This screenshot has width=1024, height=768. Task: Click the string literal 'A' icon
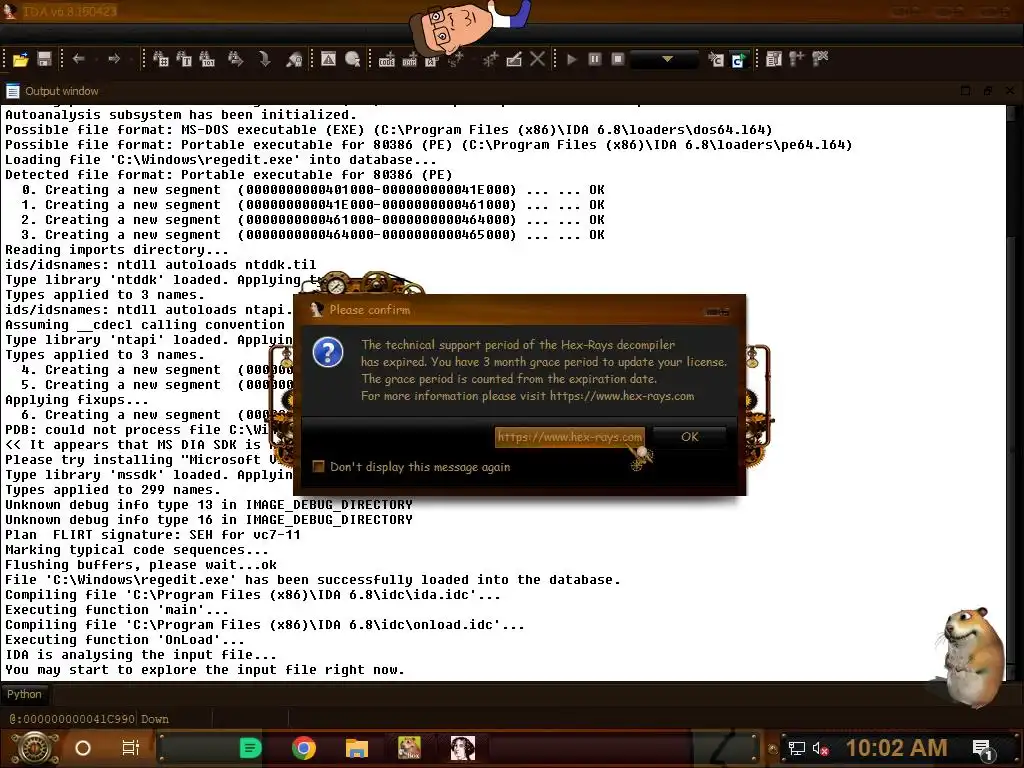tap(432, 61)
